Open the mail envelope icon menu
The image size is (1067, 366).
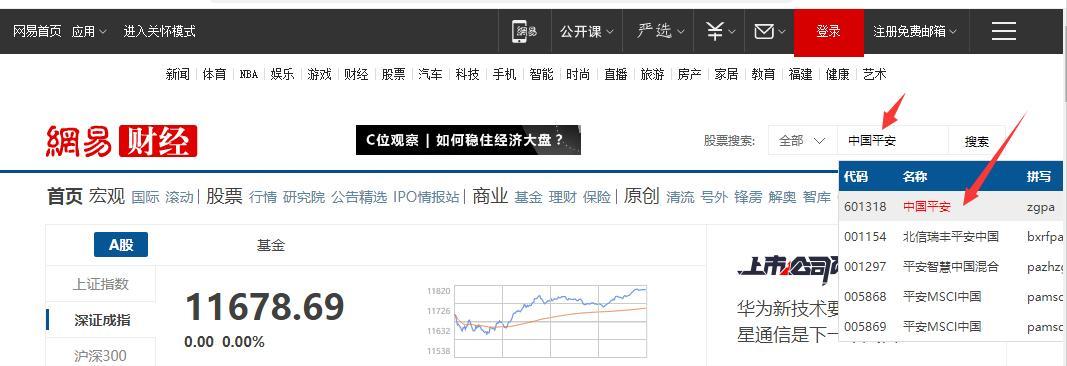click(x=770, y=31)
